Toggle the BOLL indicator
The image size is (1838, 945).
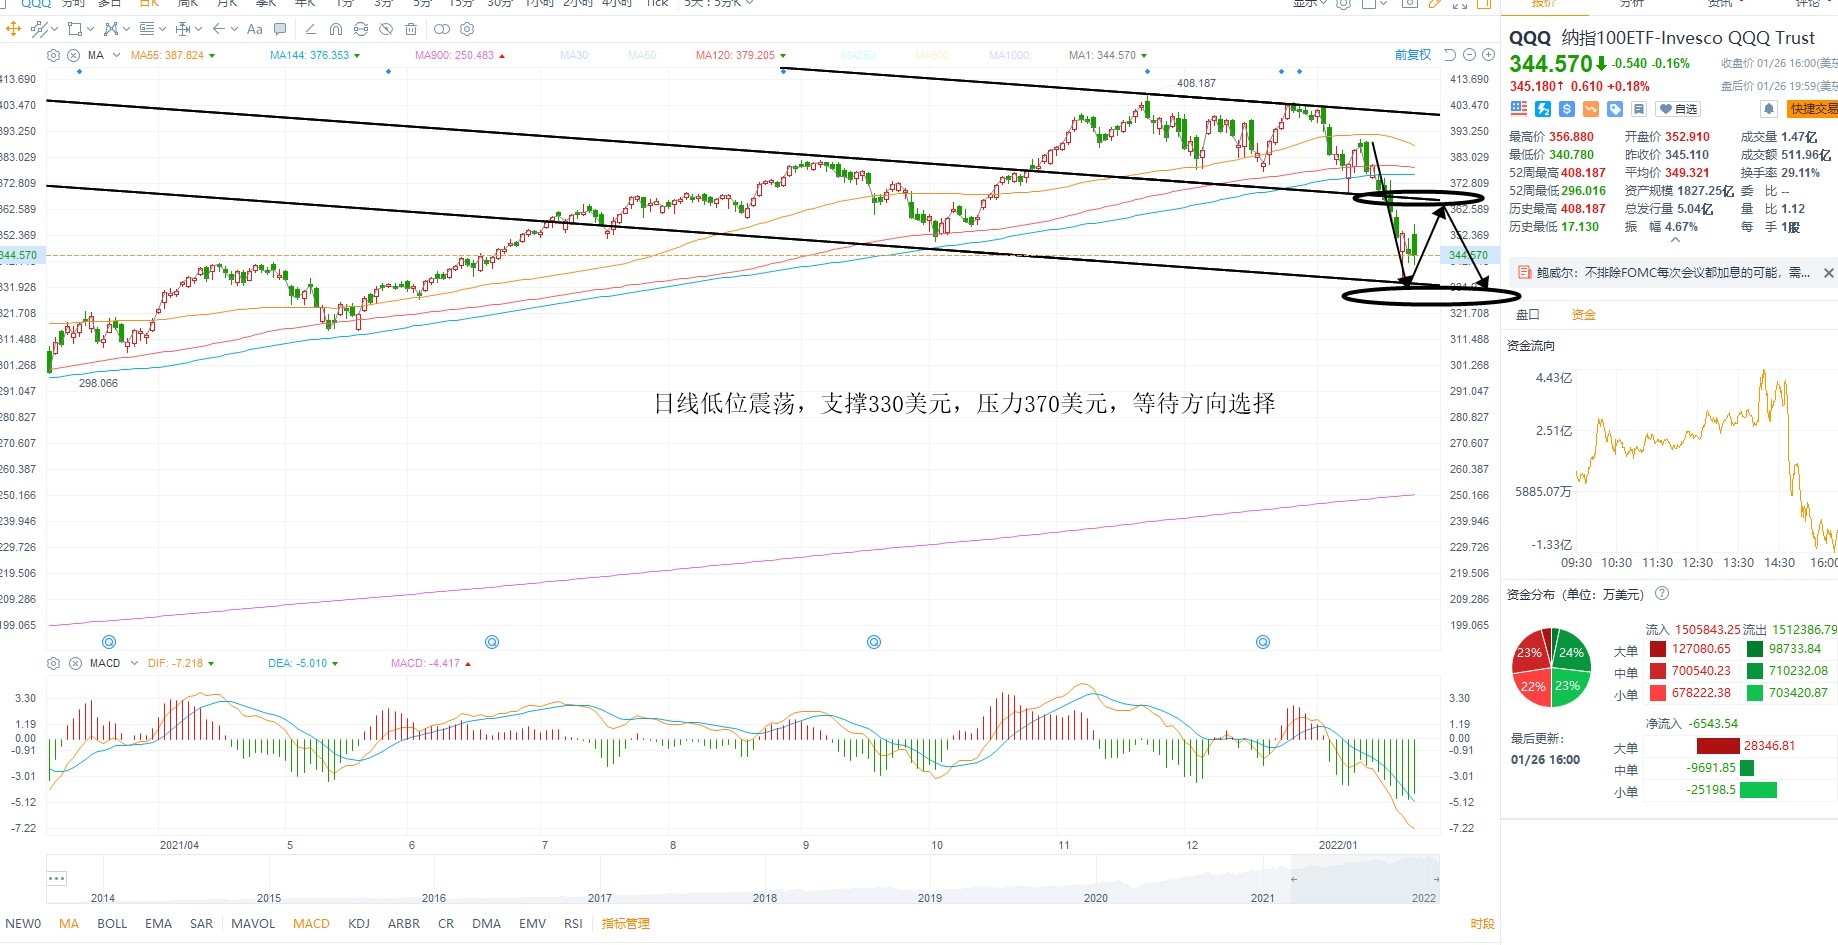(112, 923)
